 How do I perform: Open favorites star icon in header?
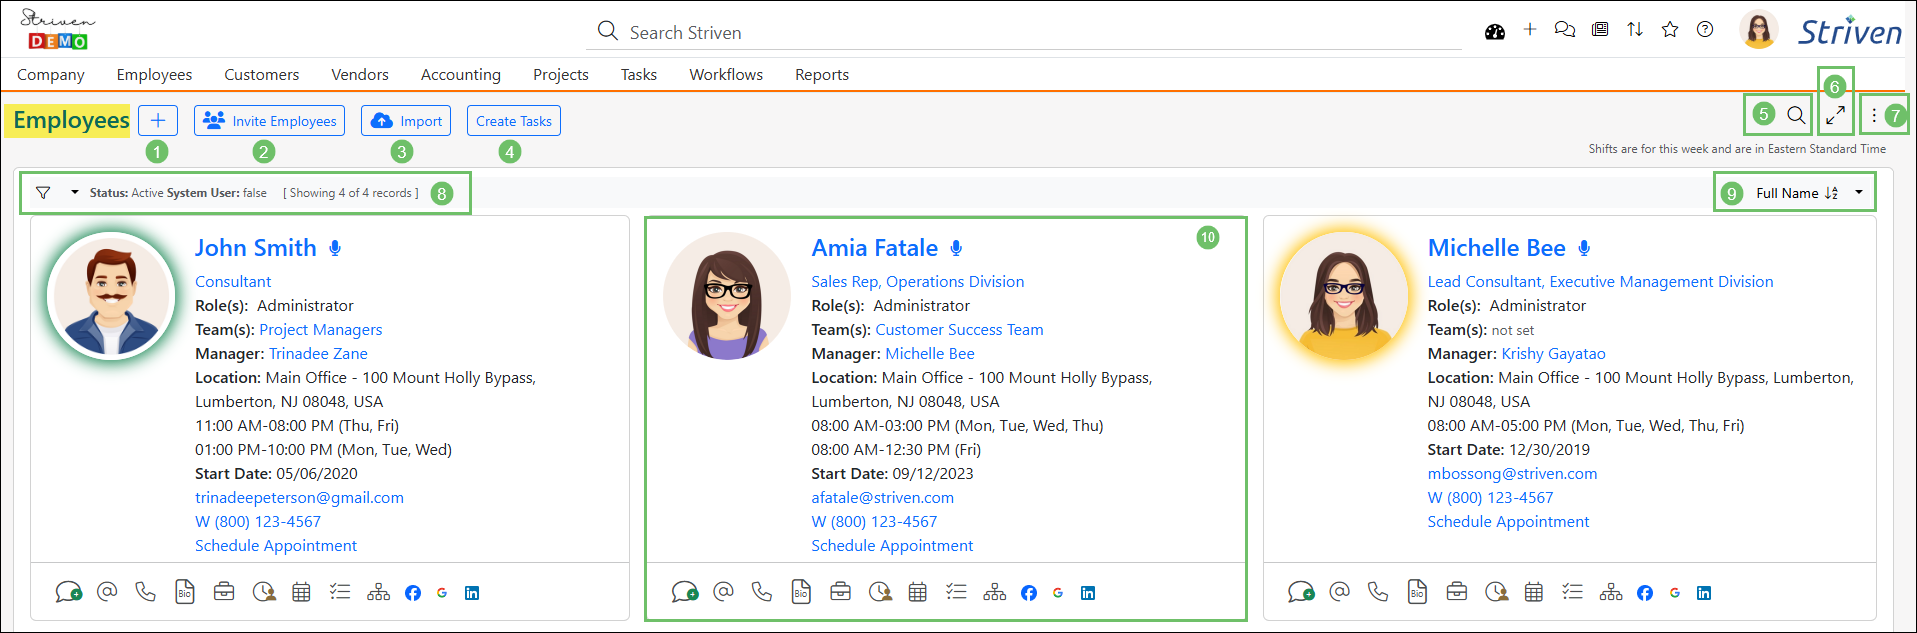coord(1670,30)
